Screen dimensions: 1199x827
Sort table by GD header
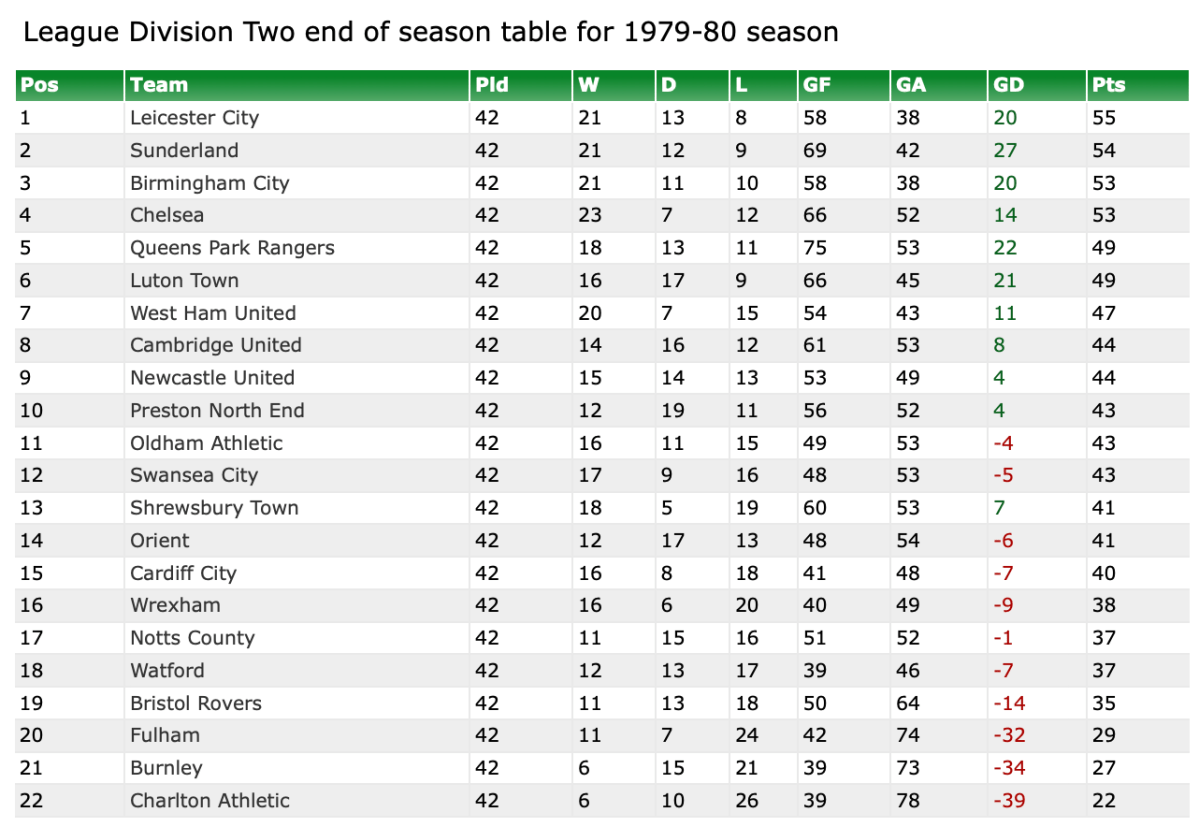pyautogui.click(x=1009, y=85)
